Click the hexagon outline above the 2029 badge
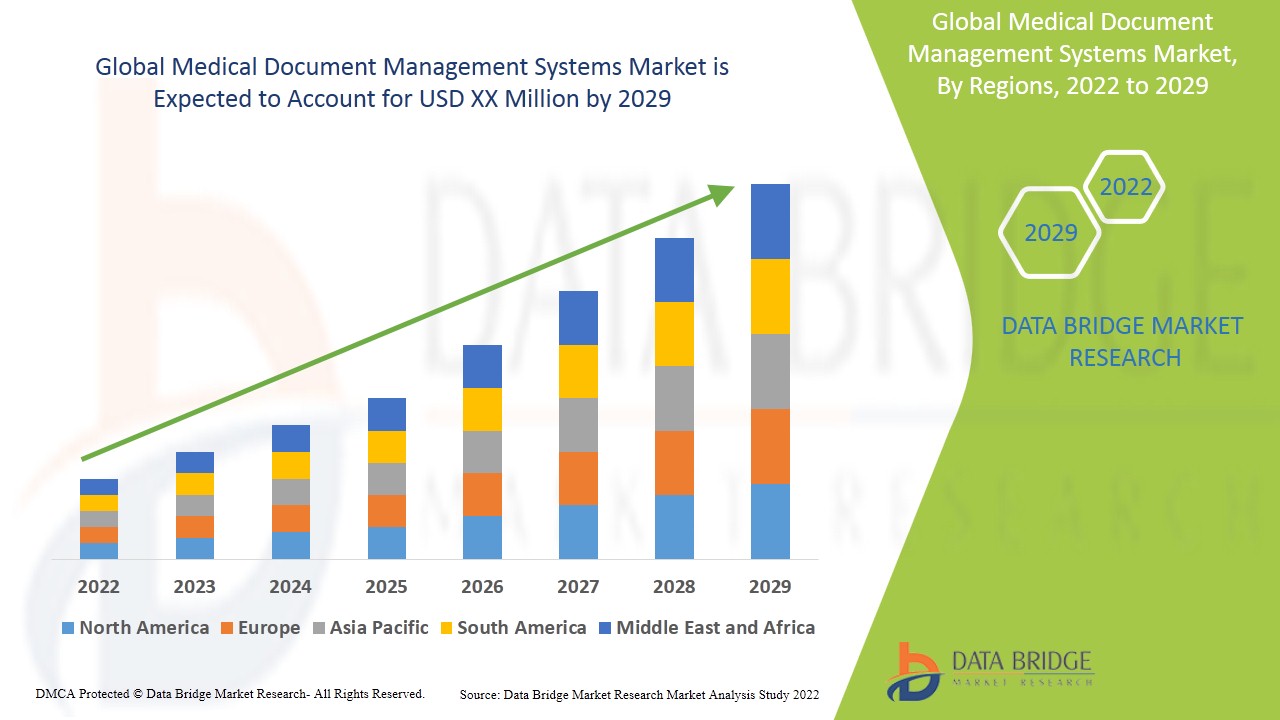Viewport: 1280px width, 720px height. pos(1125,186)
